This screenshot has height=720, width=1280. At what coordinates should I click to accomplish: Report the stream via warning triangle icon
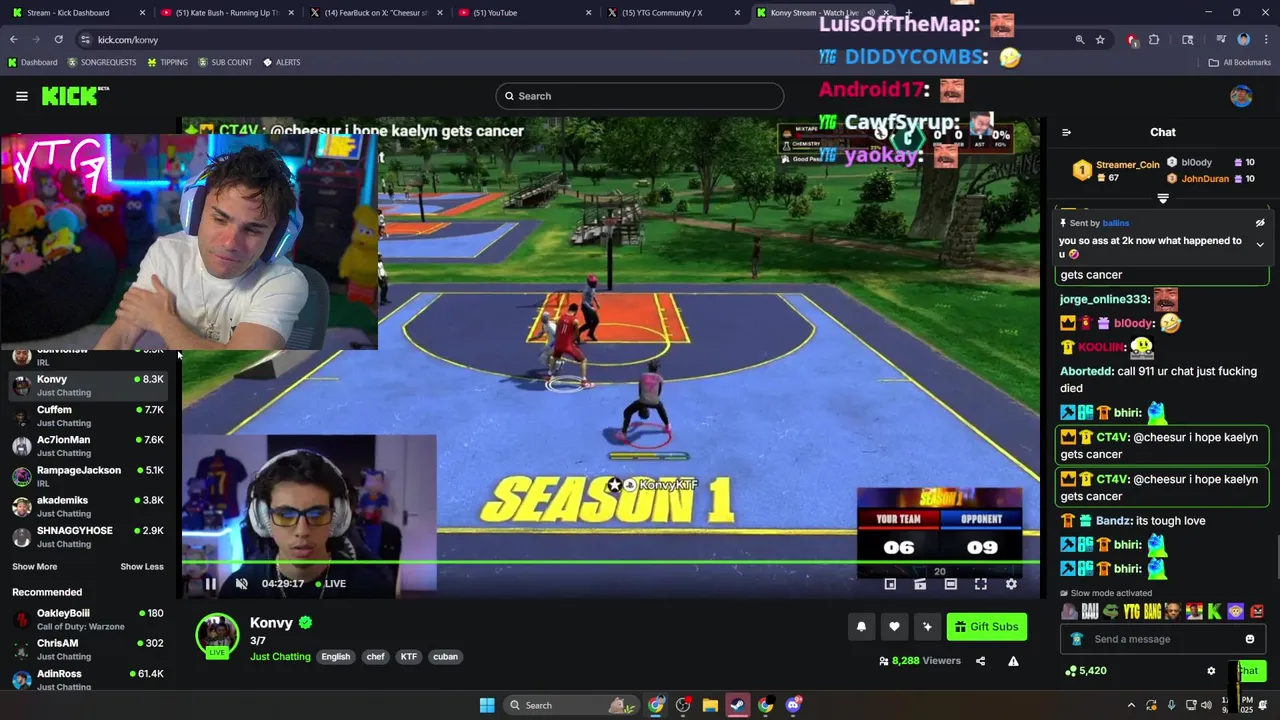click(x=1013, y=661)
